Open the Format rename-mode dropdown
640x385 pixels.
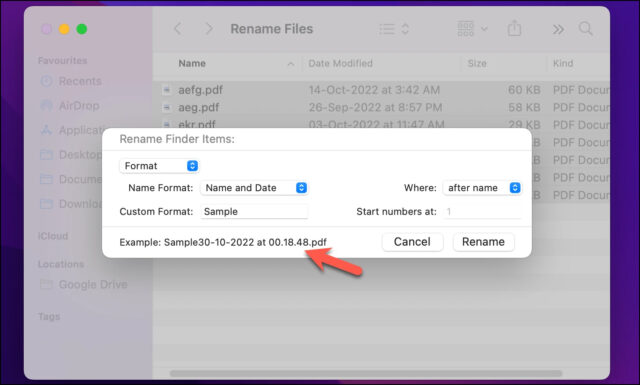tap(159, 166)
